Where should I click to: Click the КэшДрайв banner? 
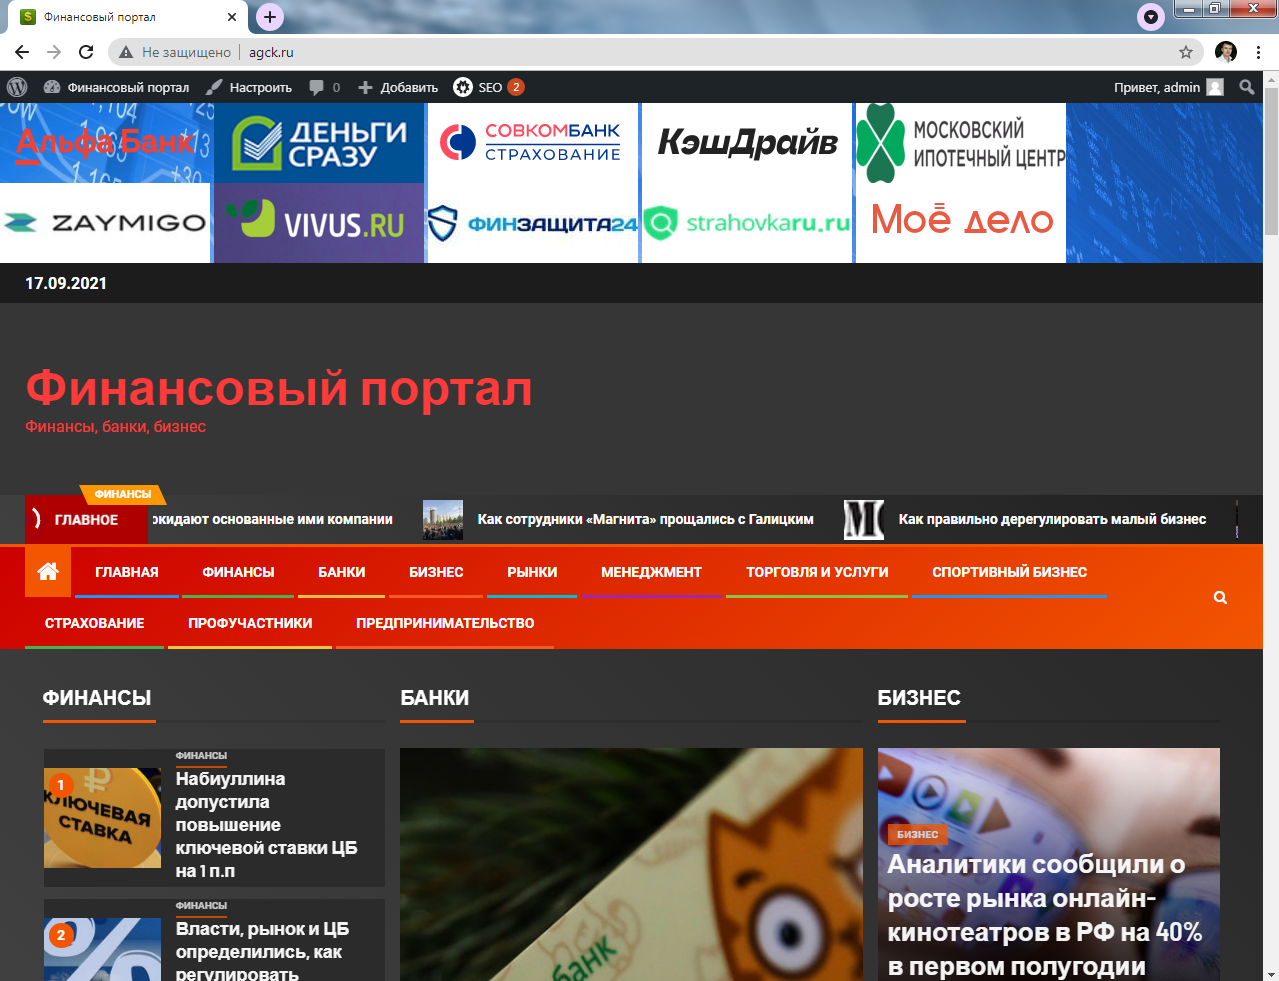point(747,143)
